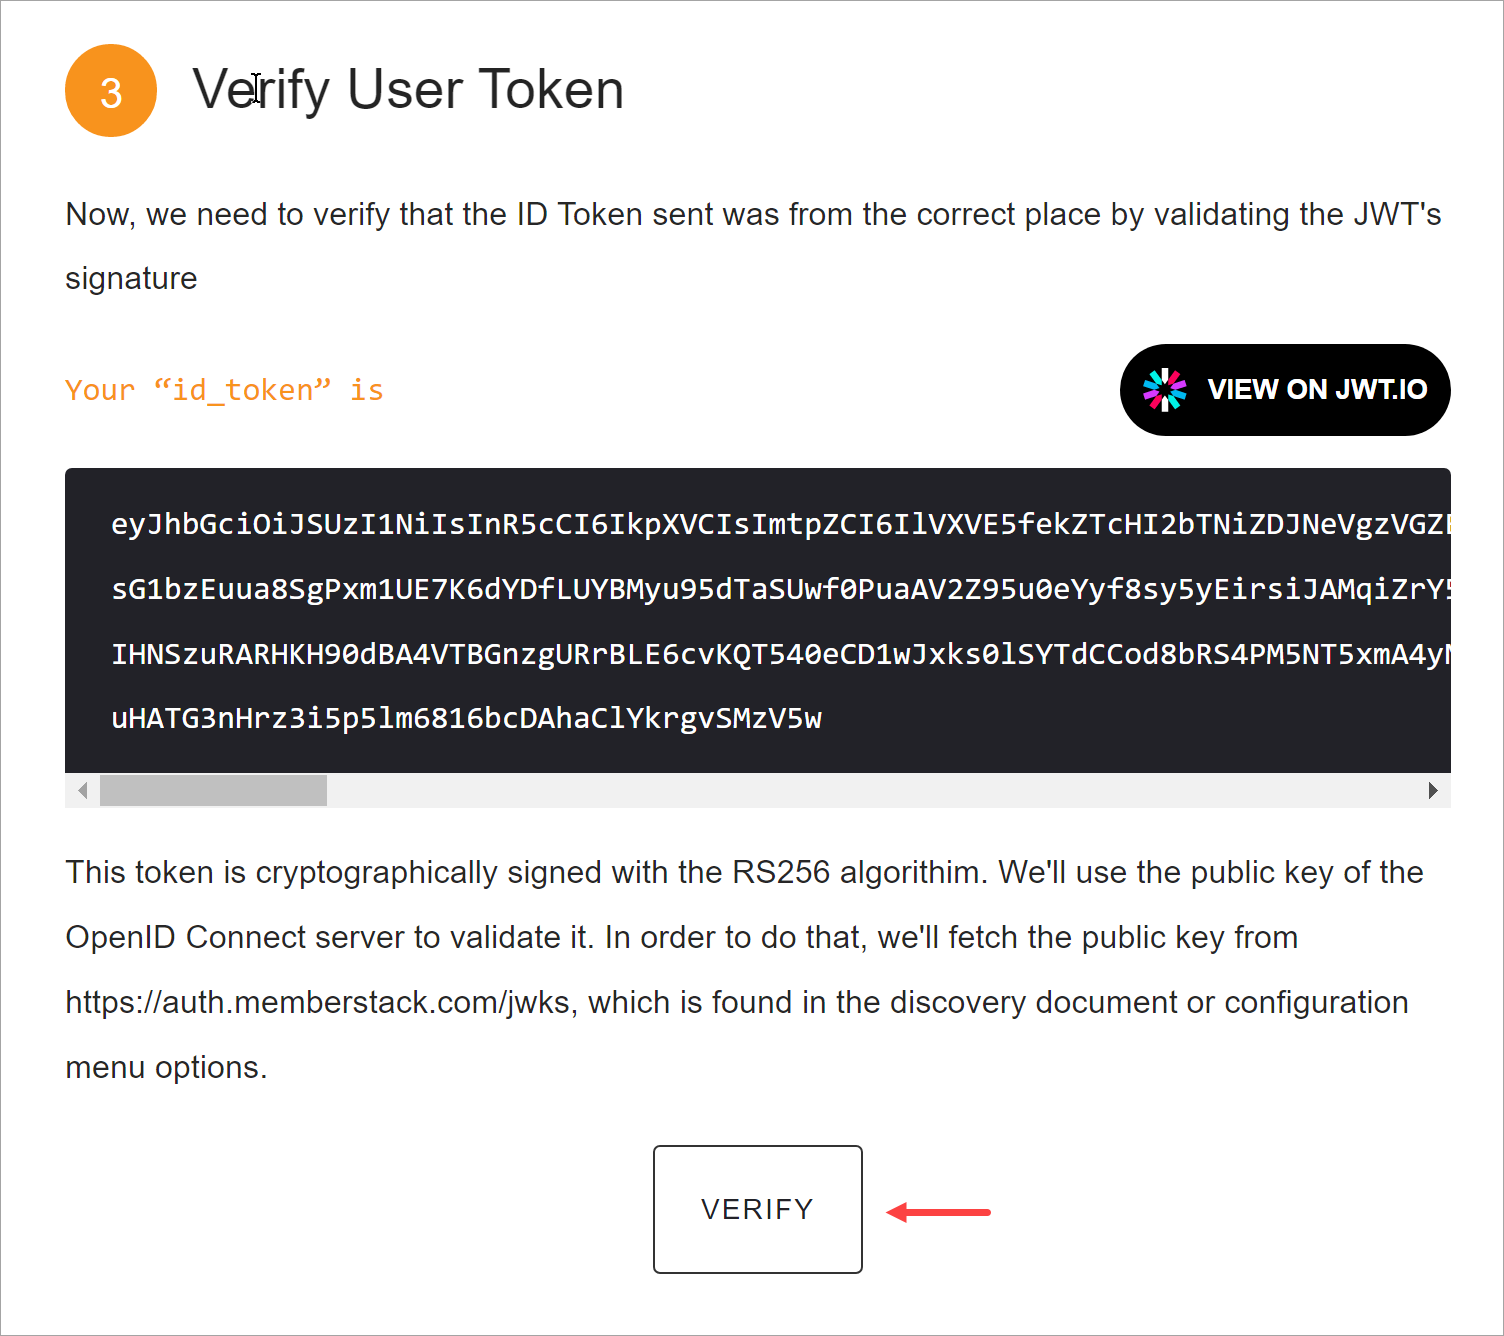1504x1336 pixels.
Task: Click the empty scrollbar track right of the thumb
Action: coord(871,790)
